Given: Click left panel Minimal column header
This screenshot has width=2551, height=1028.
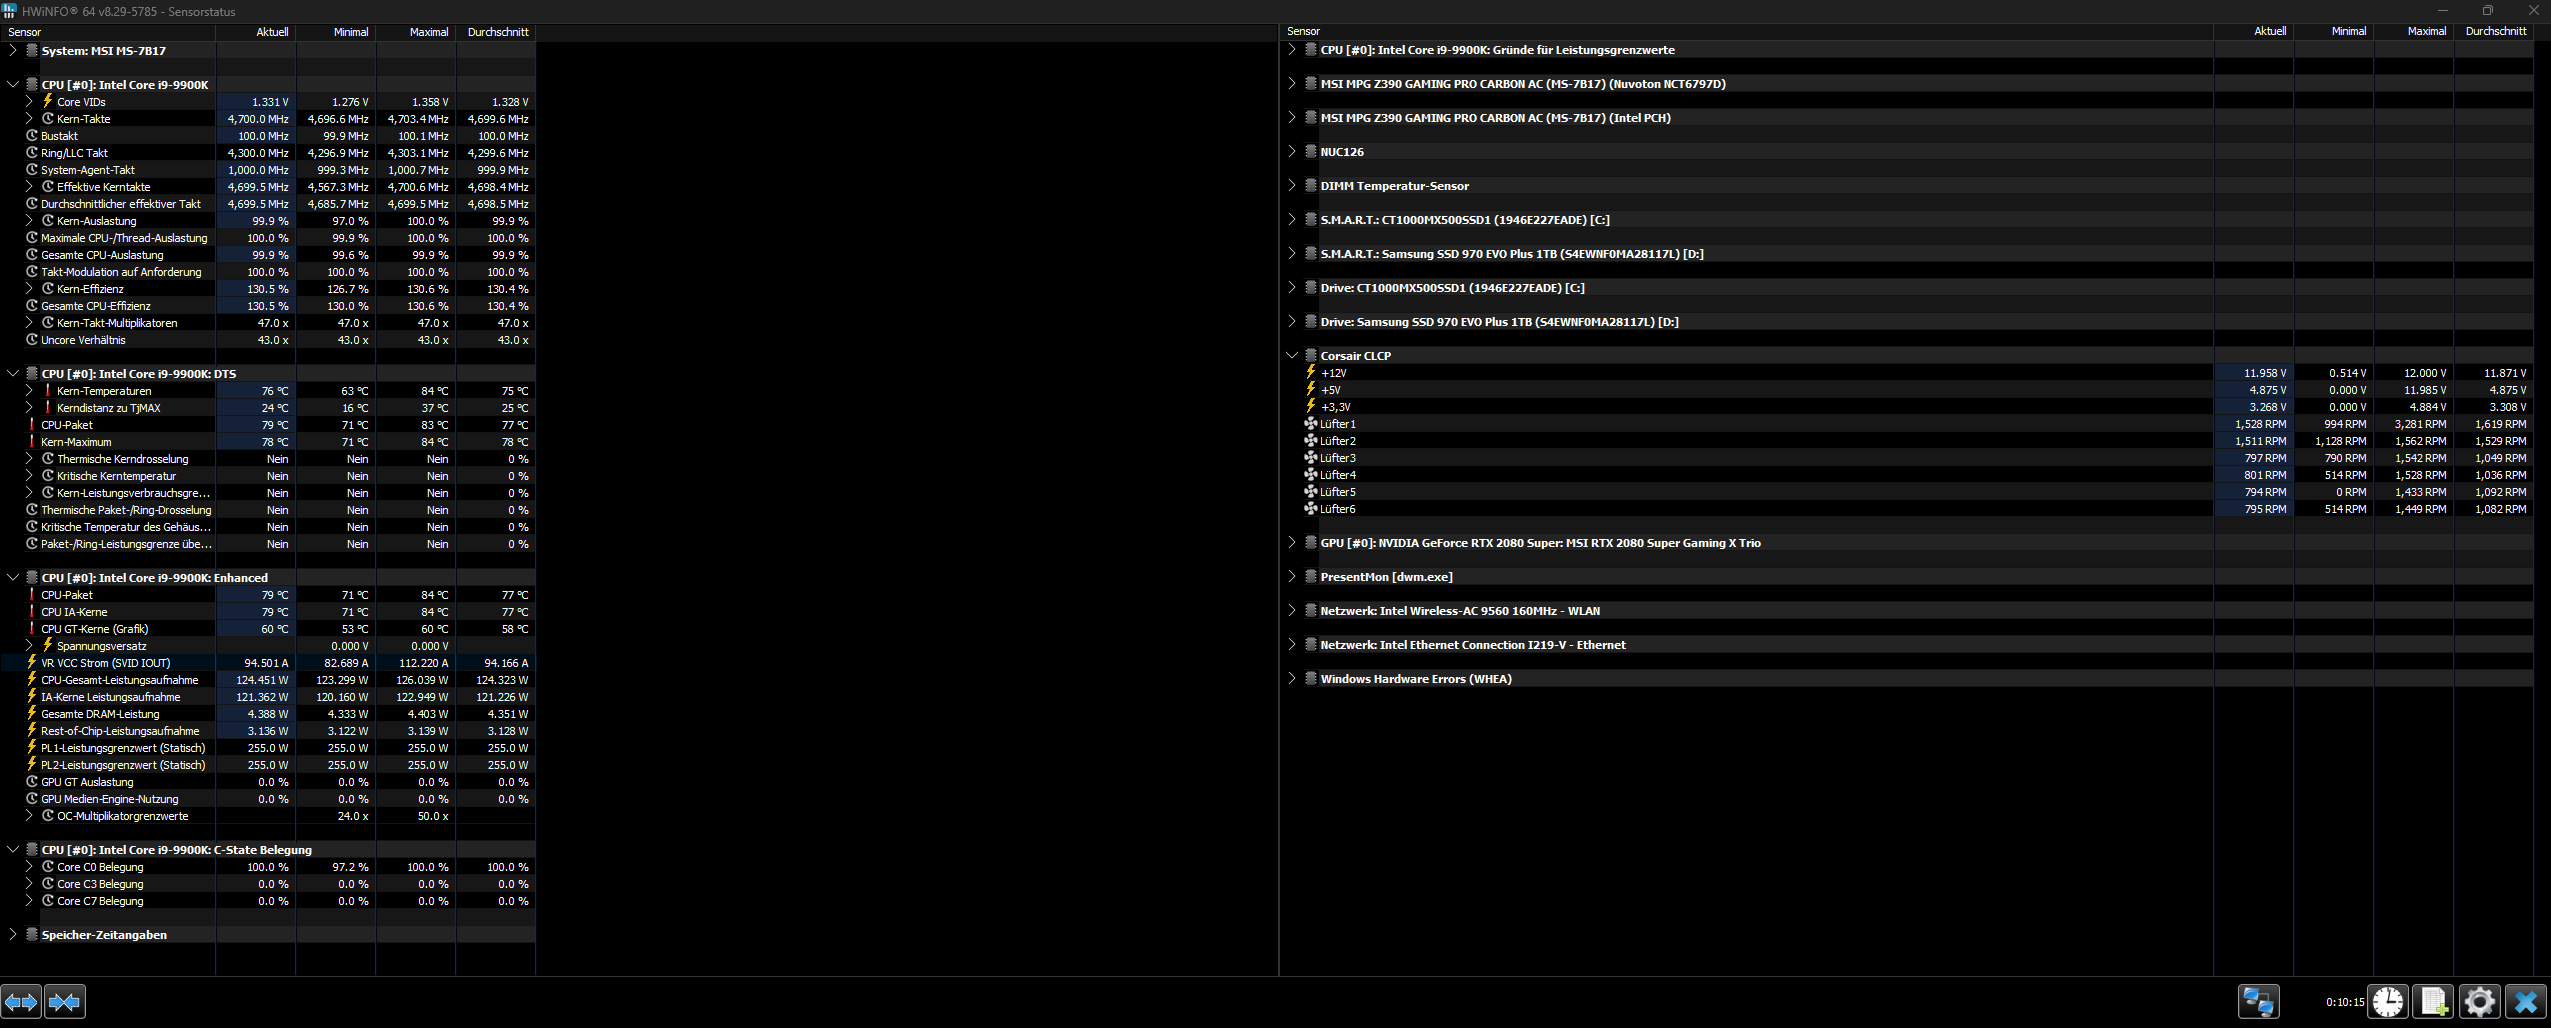Looking at the screenshot, I should tap(336, 32).
